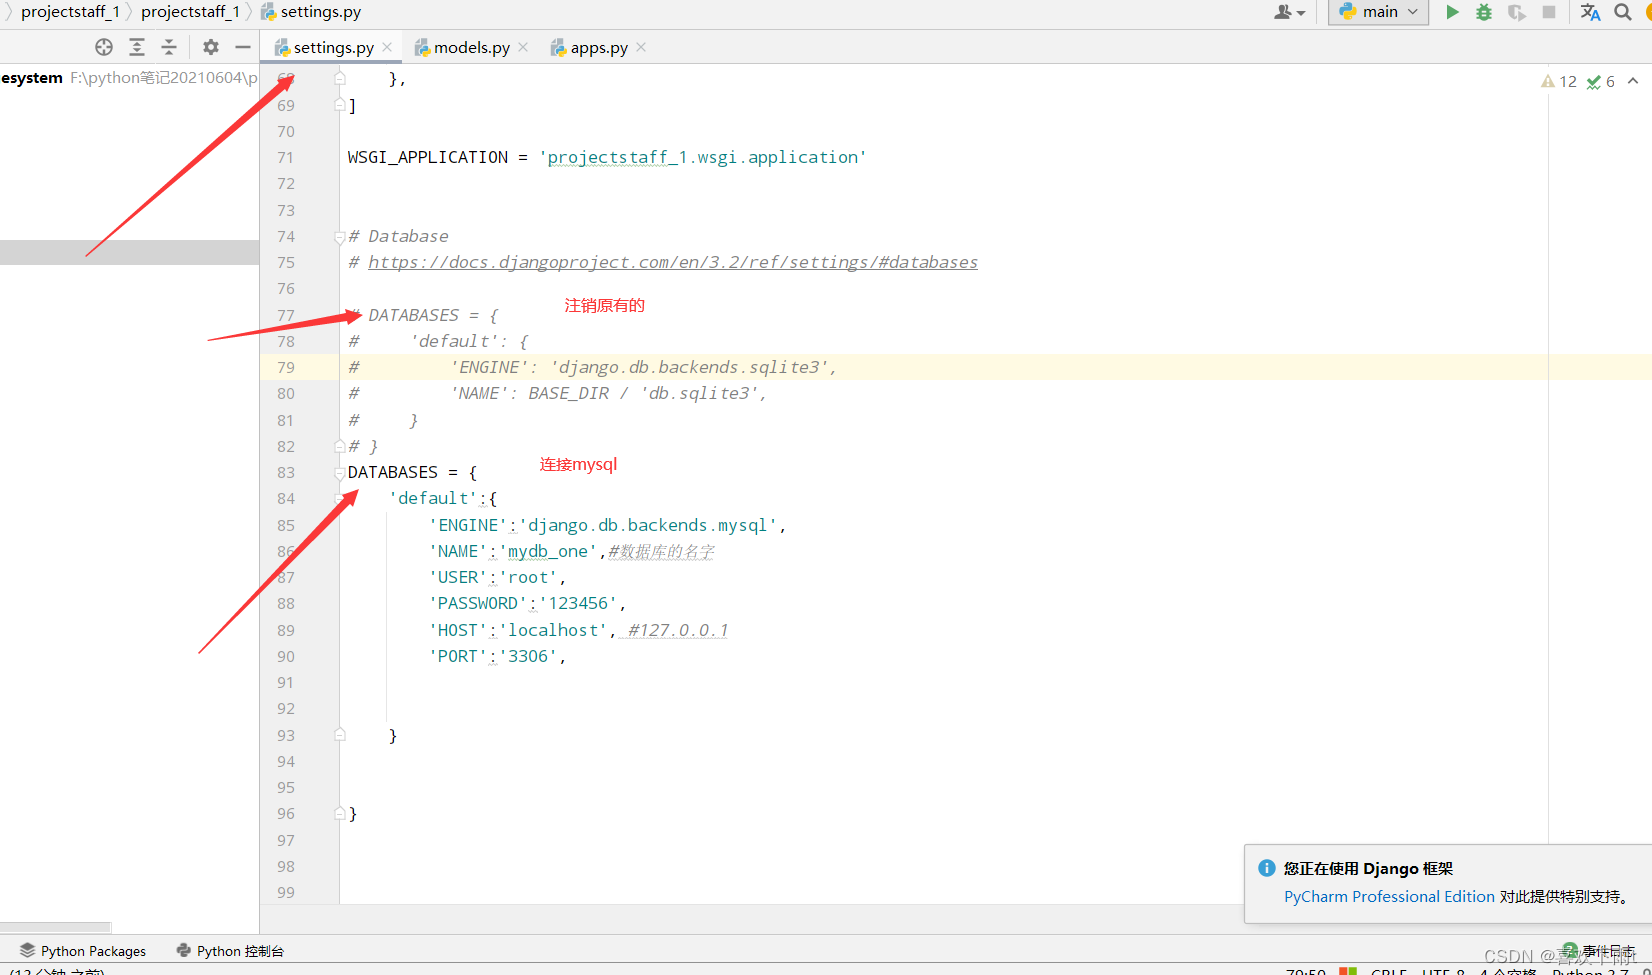Image resolution: width=1652 pixels, height=975 pixels.
Task: Open Search Everywhere magnifier
Action: click(1623, 12)
